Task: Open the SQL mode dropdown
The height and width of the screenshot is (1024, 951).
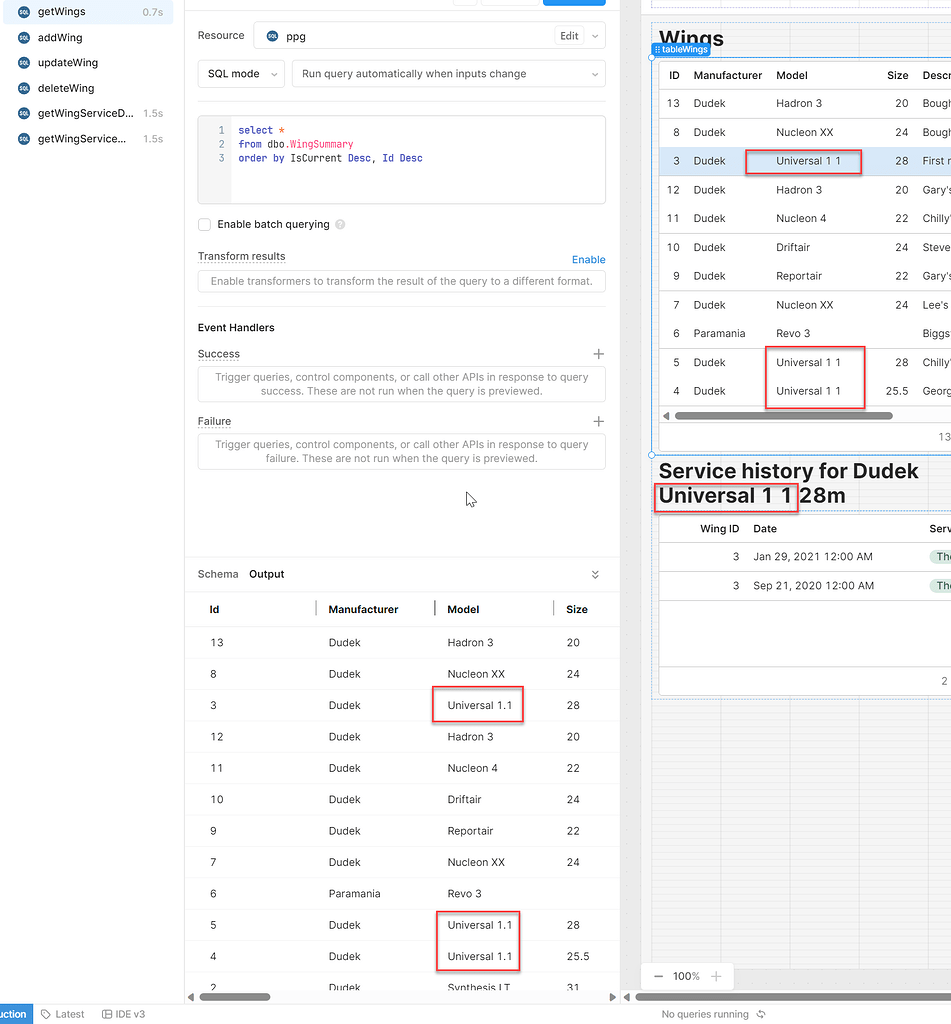Action: [x=241, y=73]
